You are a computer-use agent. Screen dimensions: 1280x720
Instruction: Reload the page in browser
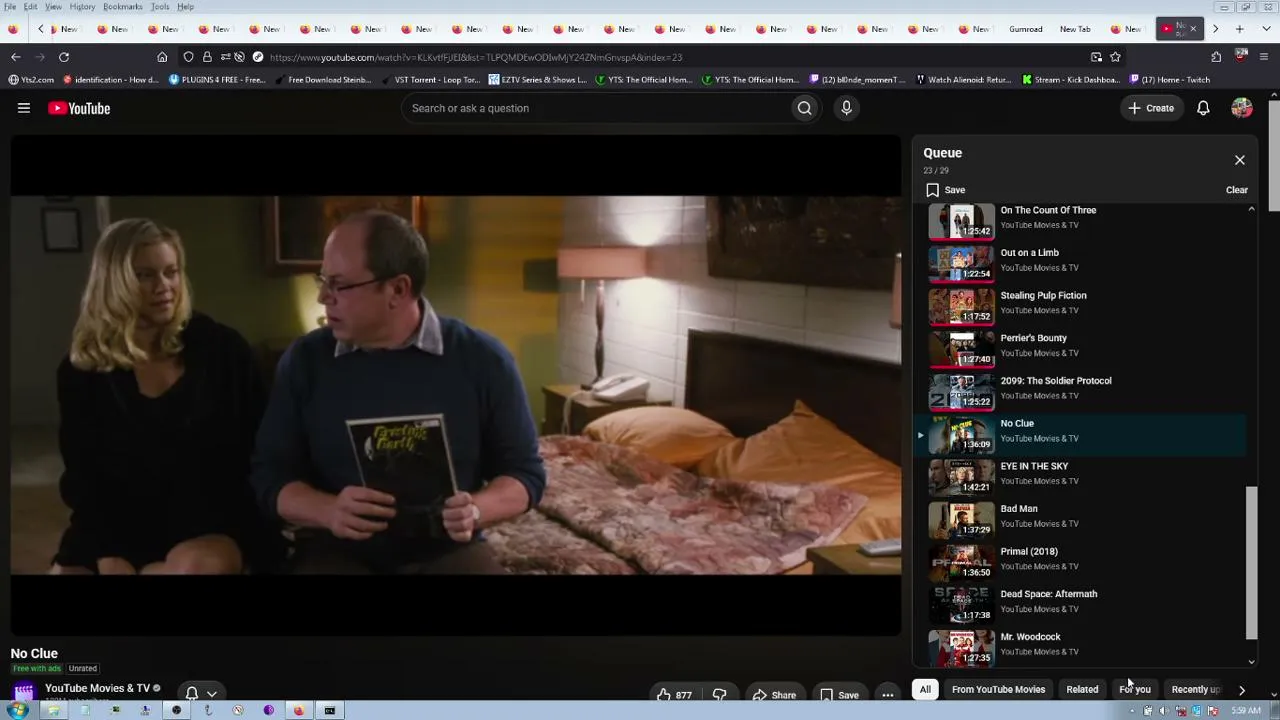[64, 57]
